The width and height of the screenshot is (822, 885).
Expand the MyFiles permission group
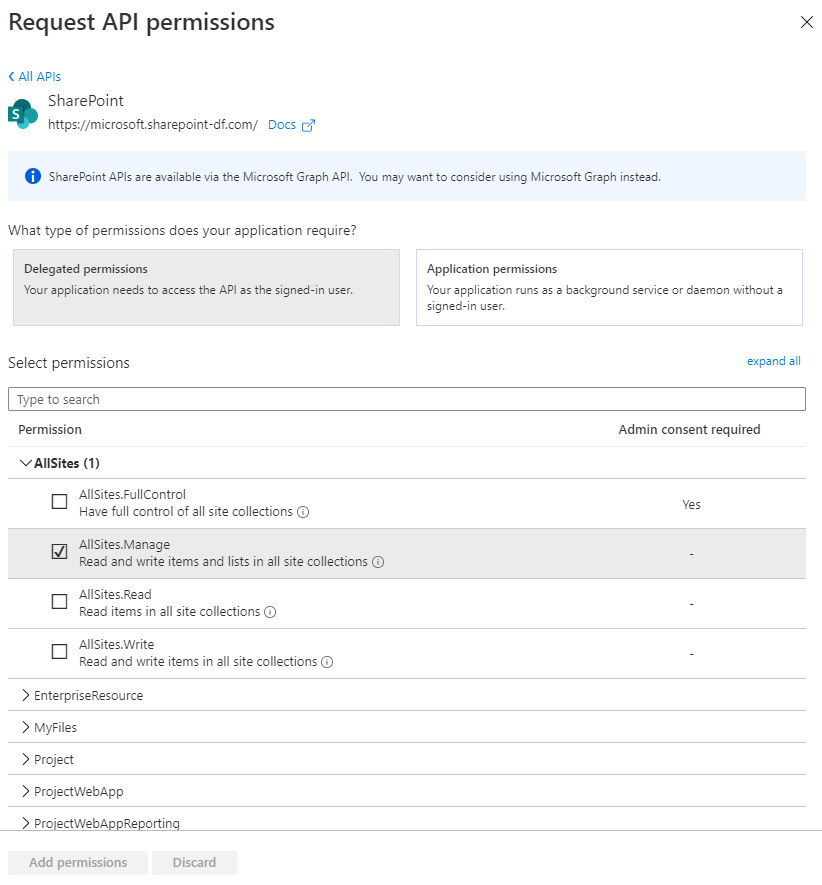26,727
